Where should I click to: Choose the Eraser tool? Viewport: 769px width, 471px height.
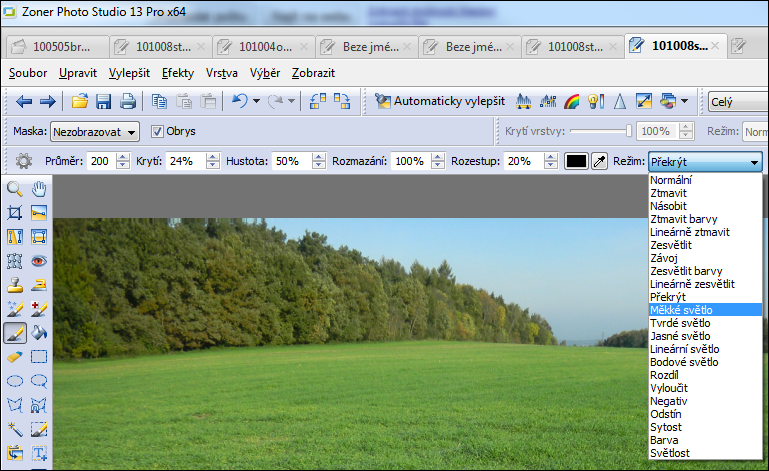[15, 357]
